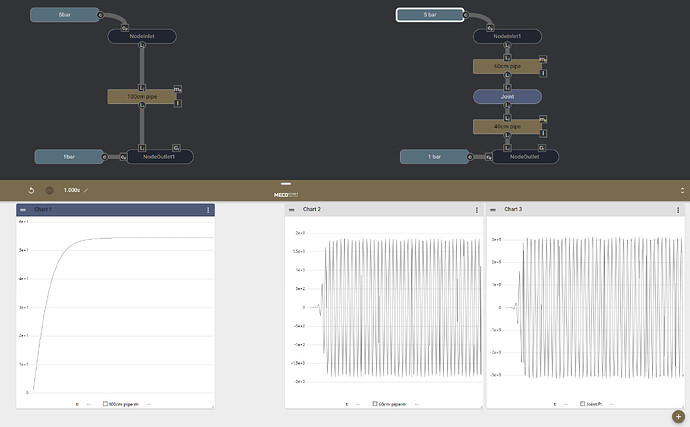Expand the panel using the right-side arrows icon

682,190
